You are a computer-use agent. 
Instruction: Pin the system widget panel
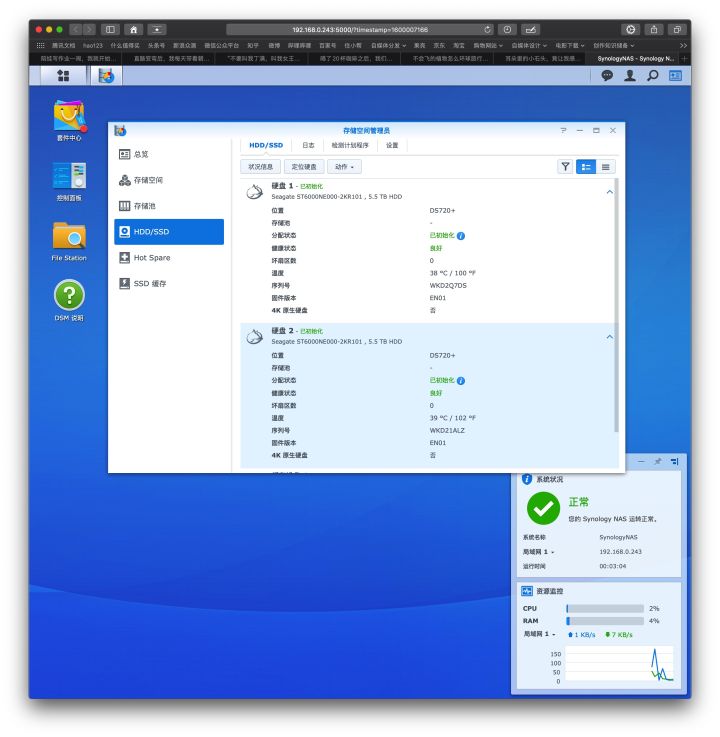[657, 462]
